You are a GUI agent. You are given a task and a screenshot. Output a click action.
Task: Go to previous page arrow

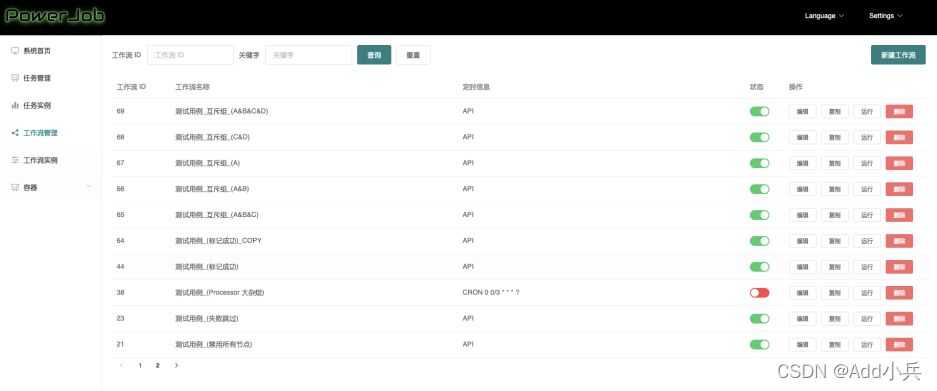(x=121, y=365)
